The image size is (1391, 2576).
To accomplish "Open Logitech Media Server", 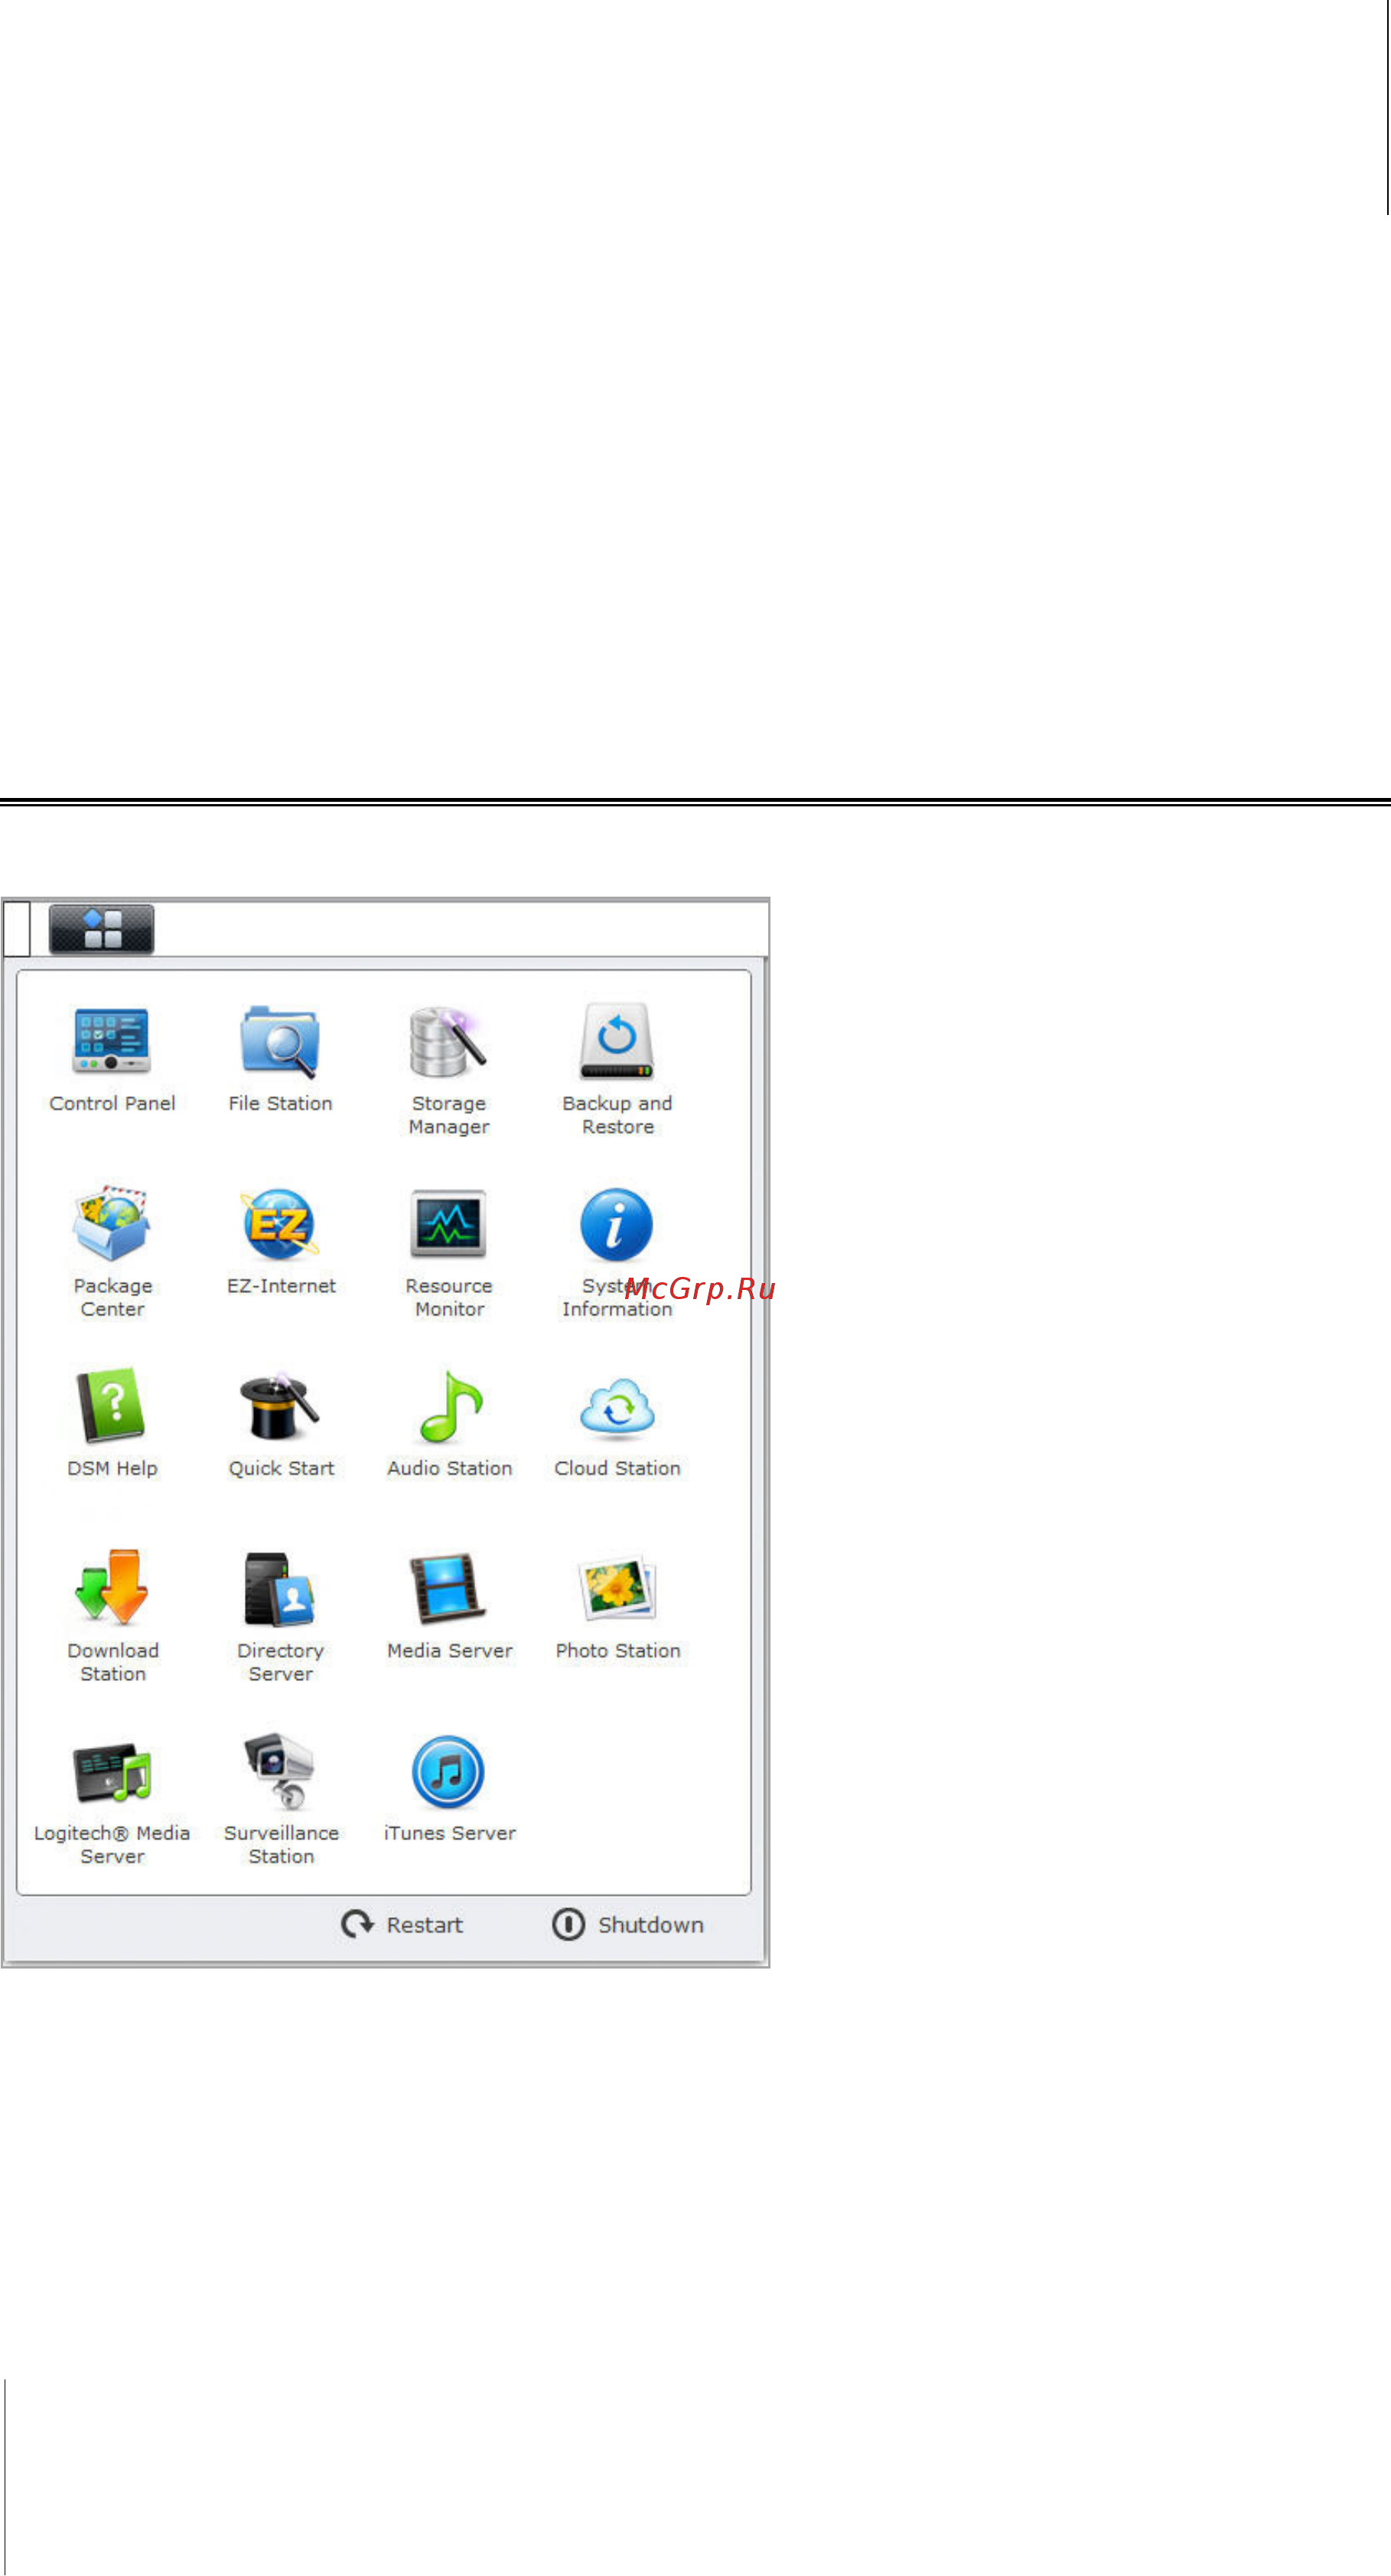I will (x=112, y=1772).
